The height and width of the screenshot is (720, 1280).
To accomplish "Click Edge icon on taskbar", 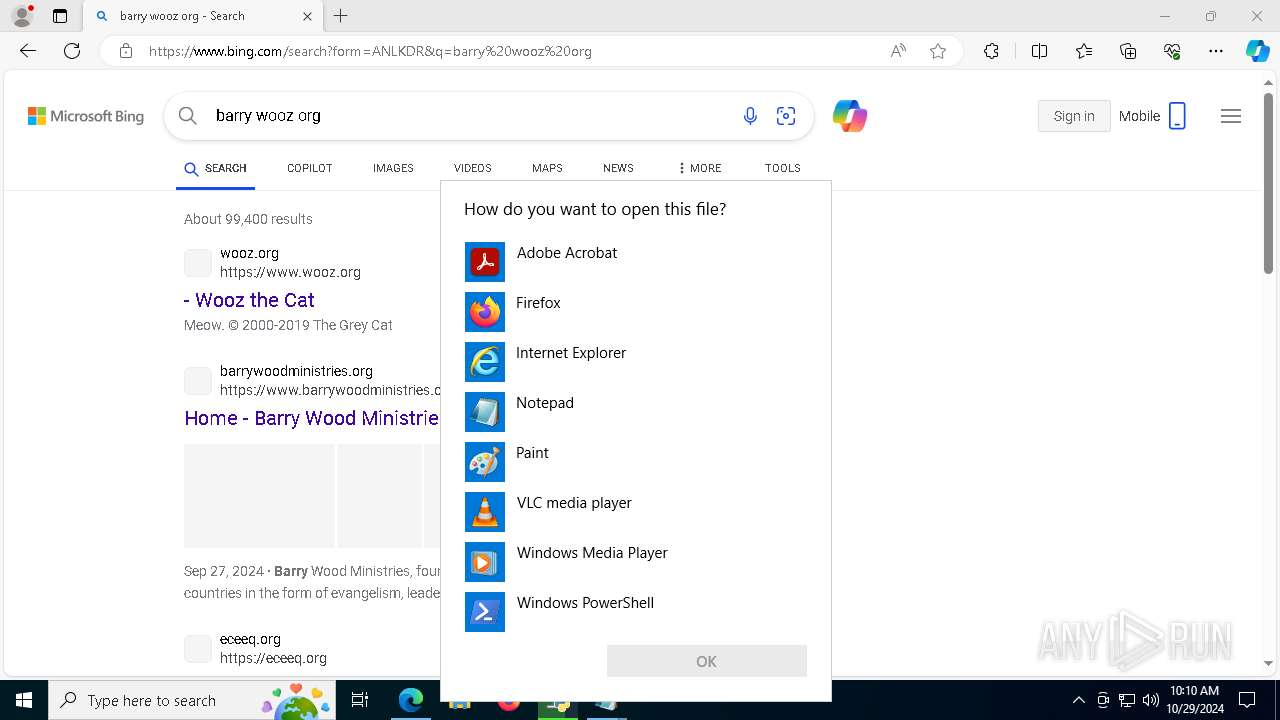I will tap(411, 700).
